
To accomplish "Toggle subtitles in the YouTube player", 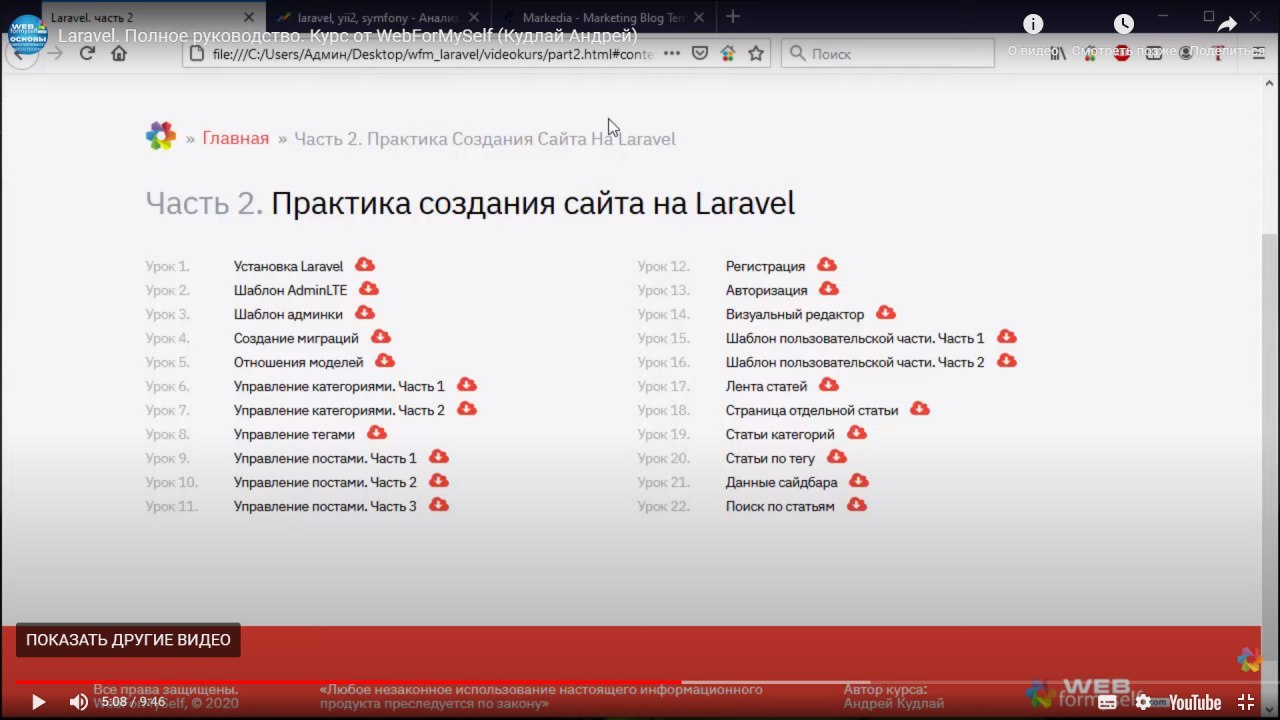I will [1107, 702].
